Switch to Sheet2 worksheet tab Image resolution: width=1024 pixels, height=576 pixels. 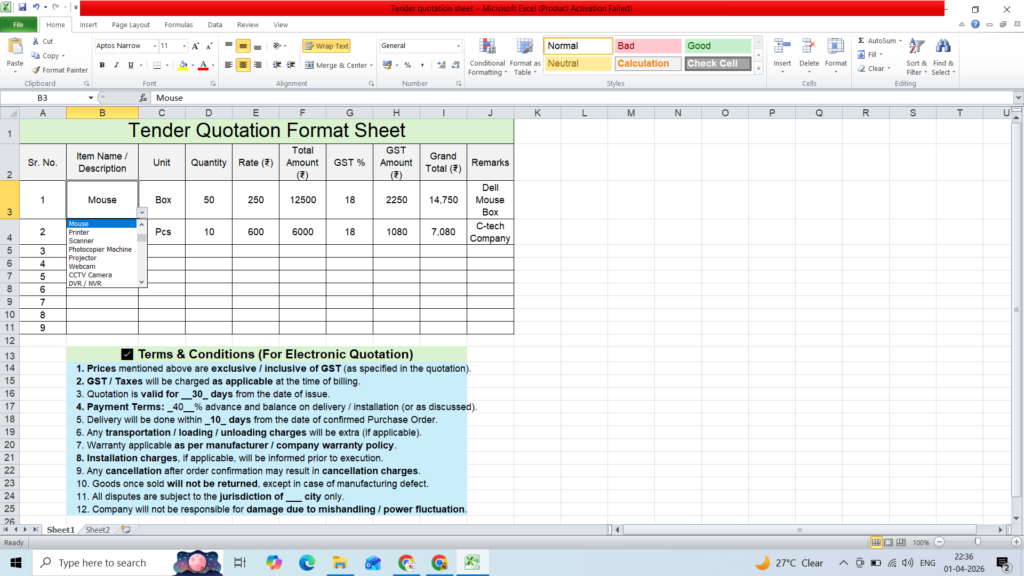pyautogui.click(x=97, y=530)
